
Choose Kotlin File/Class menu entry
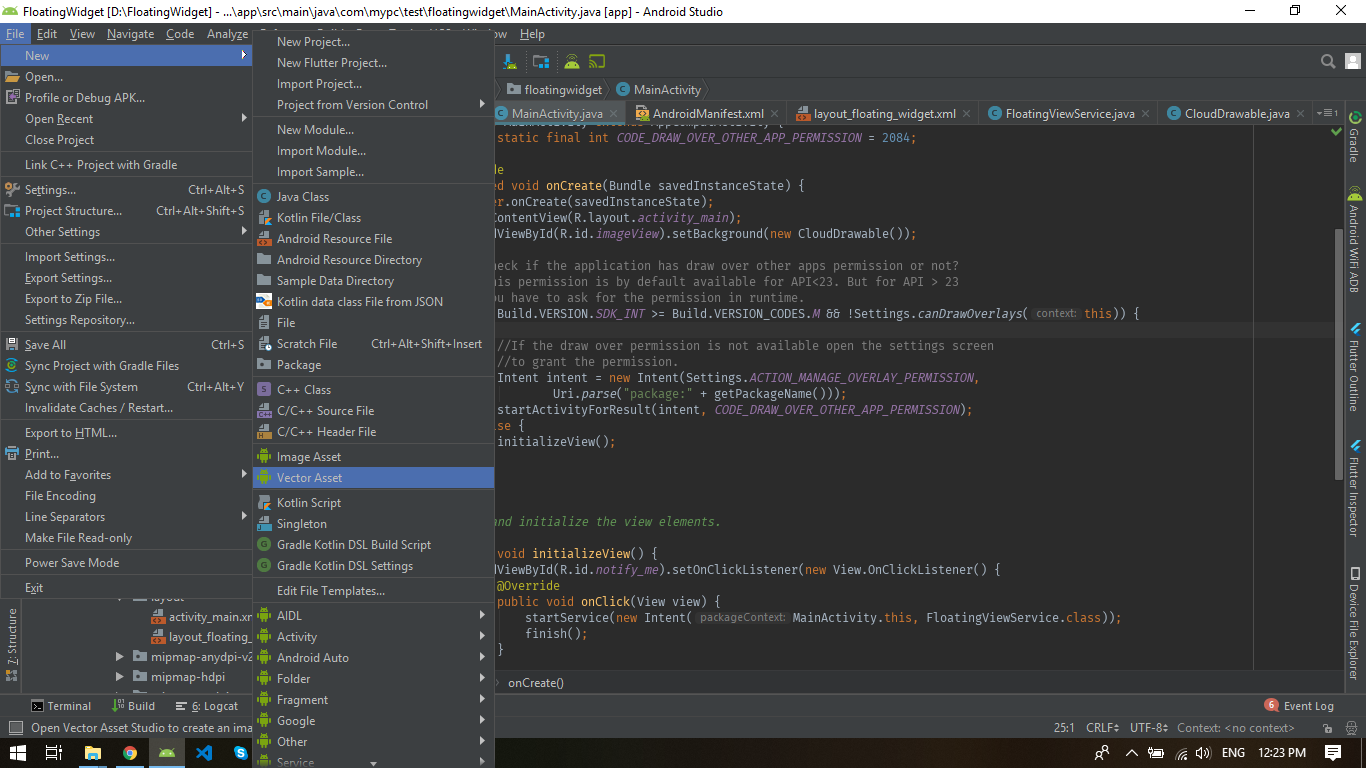(x=373, y=218)
